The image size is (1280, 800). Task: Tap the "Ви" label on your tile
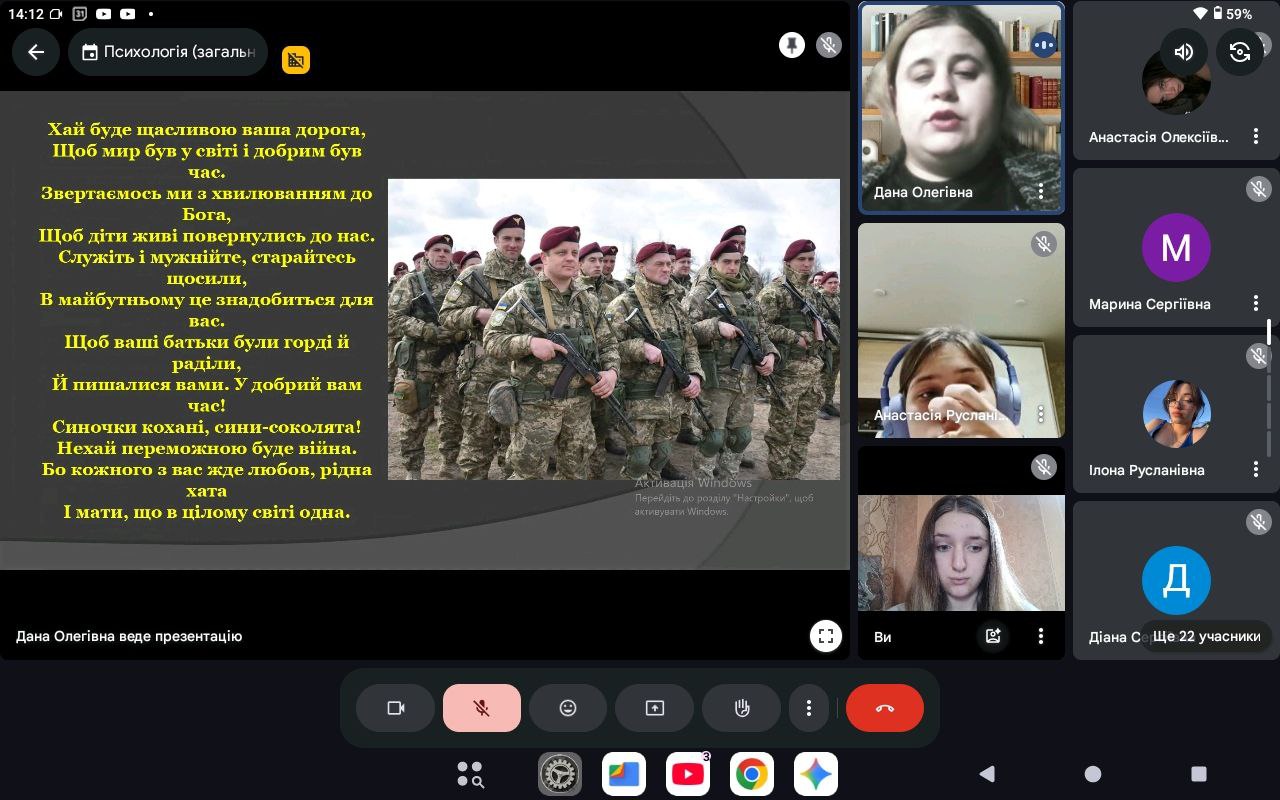tap(882, 637)
